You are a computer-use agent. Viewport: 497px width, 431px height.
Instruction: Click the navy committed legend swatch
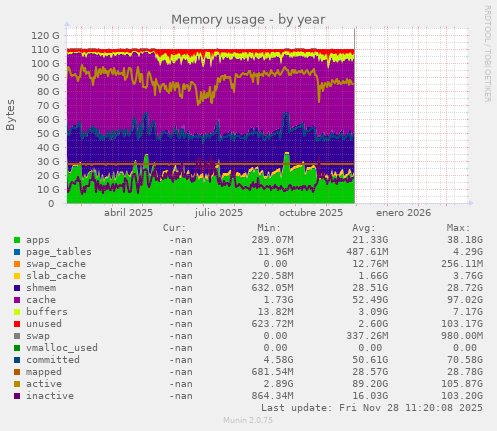(x=17, y=360)
